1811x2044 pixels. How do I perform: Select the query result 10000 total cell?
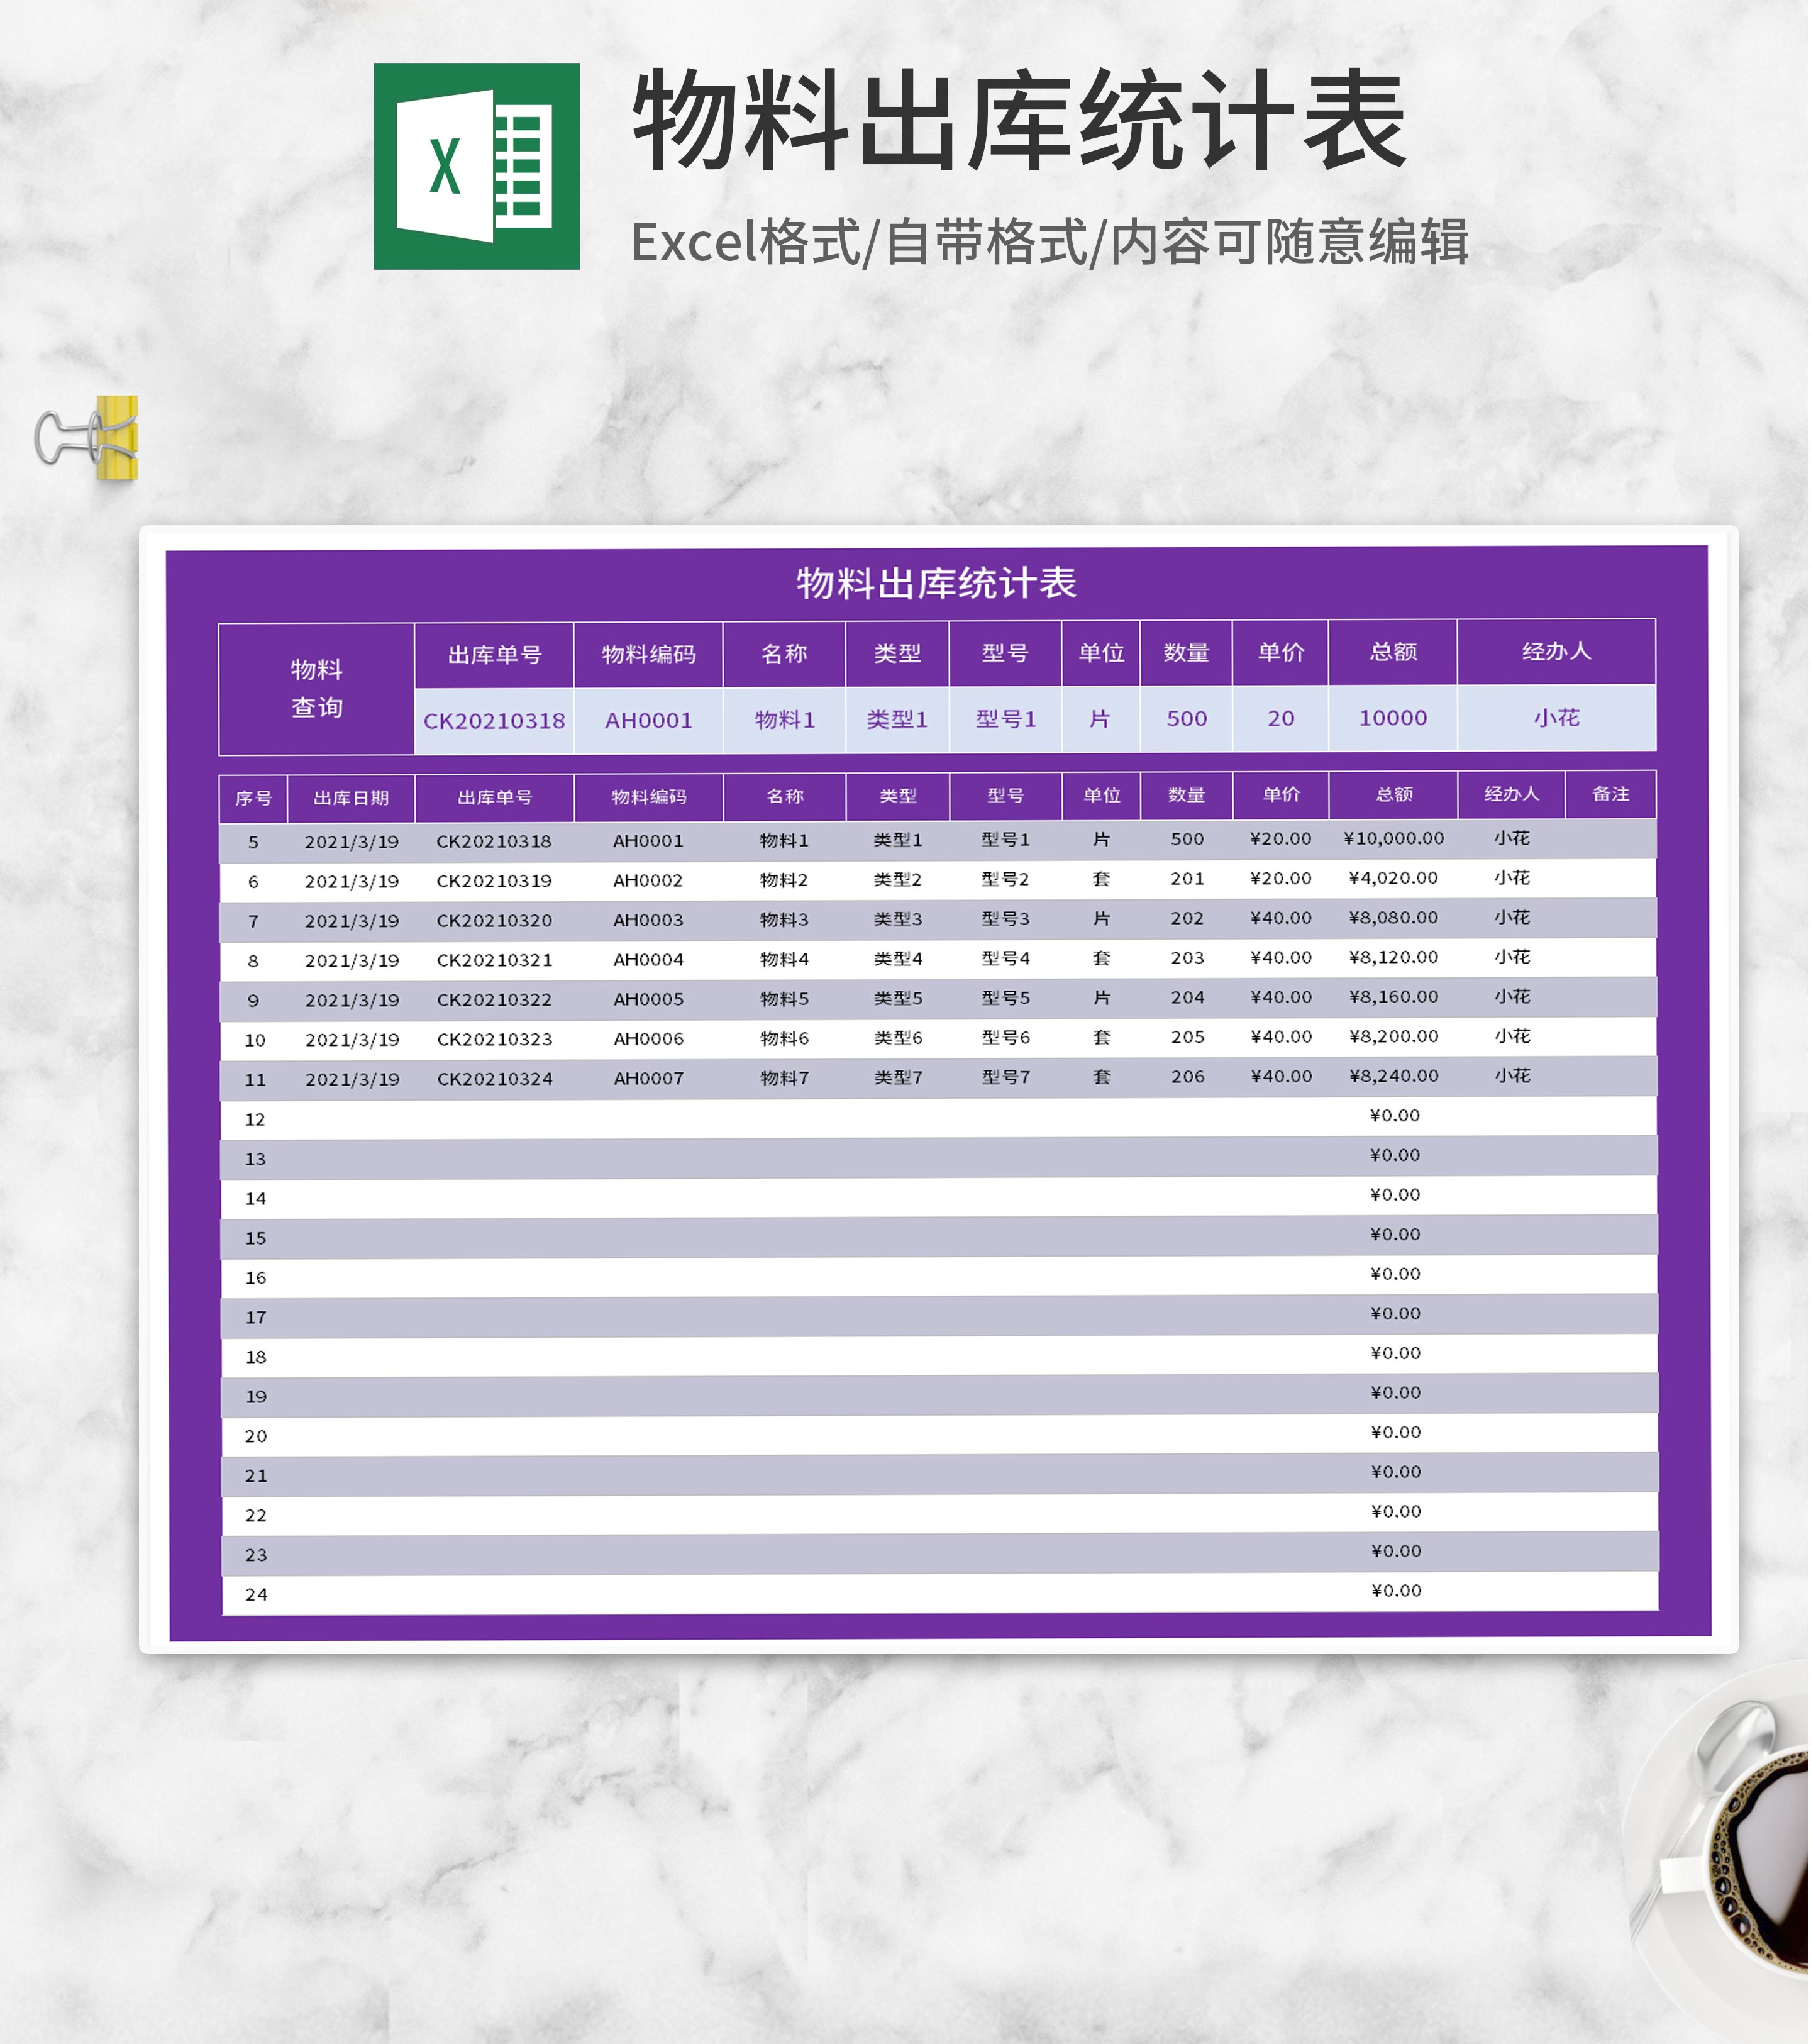click(x=1393, y=718)
